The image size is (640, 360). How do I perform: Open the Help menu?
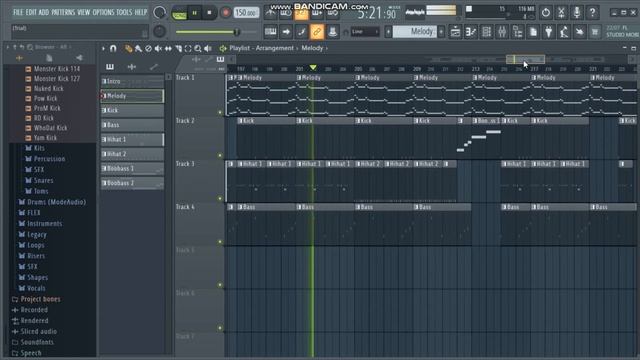click(141, 12)
